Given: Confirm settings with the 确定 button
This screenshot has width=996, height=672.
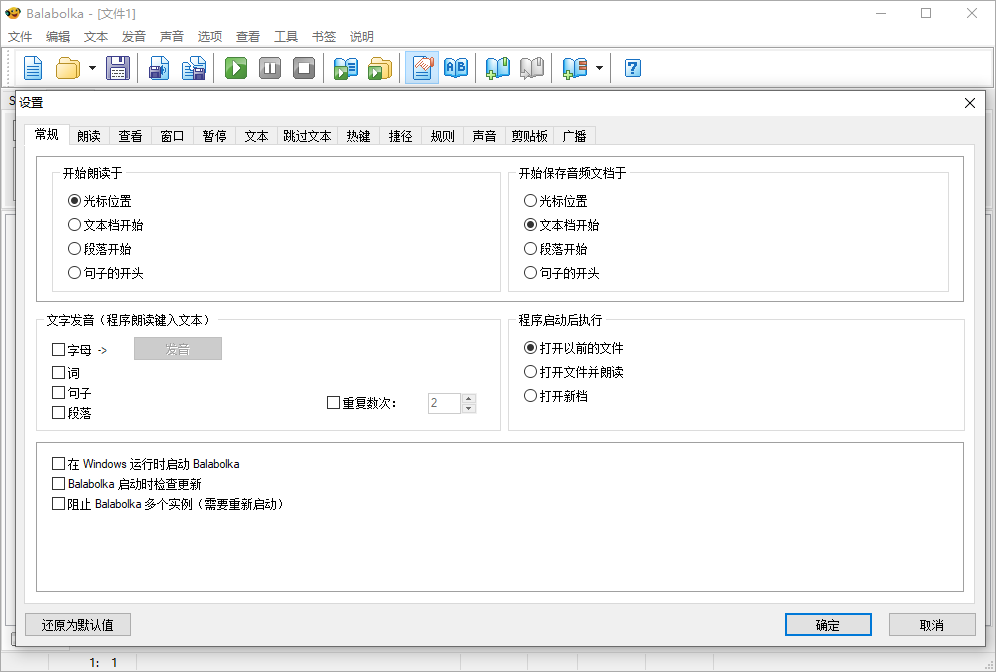Looking at the screenshot, I should click(x=827, y=624).
